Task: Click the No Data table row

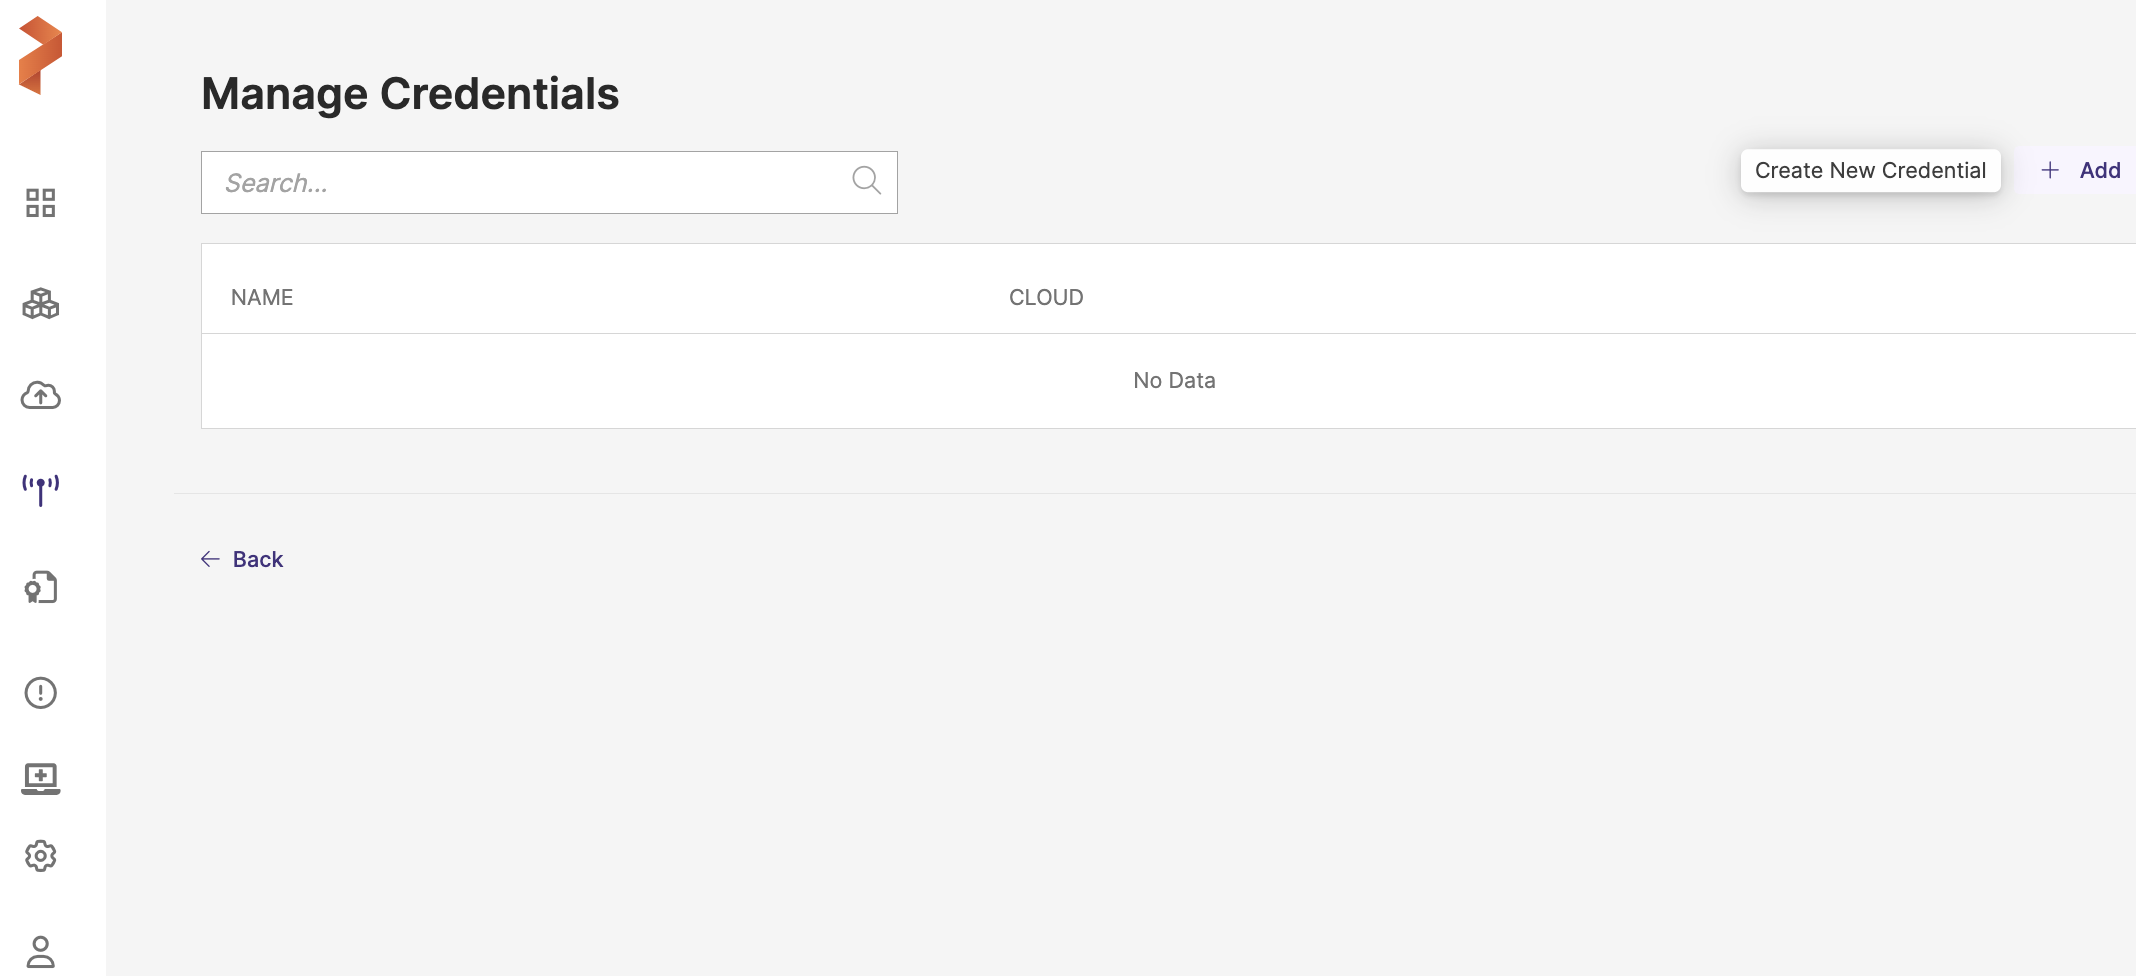Action: tap(1174, 380)
